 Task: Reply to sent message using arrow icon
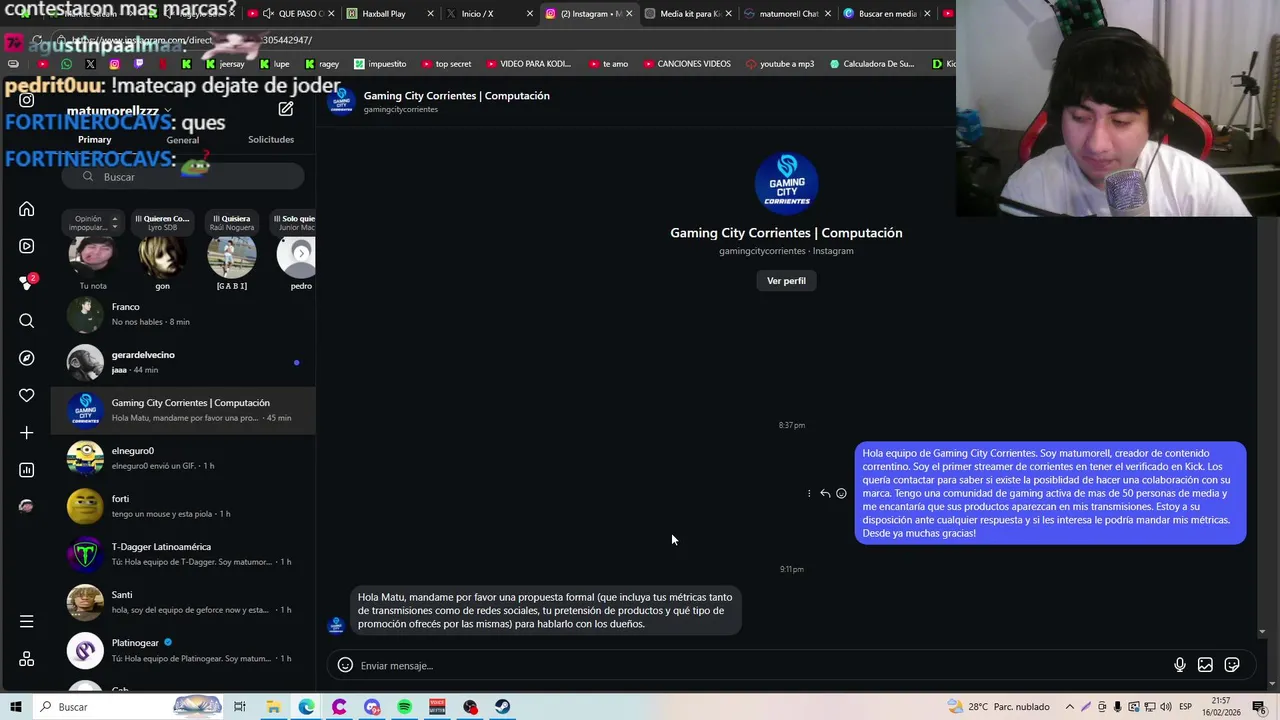coord(825,493)
